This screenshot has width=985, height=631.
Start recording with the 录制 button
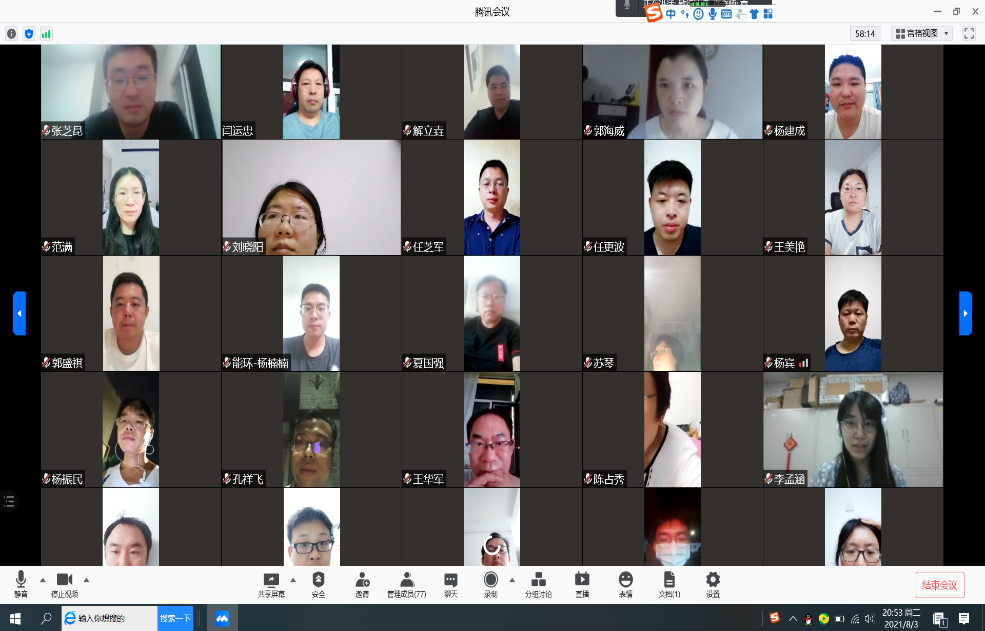click(x=491, y=582)
